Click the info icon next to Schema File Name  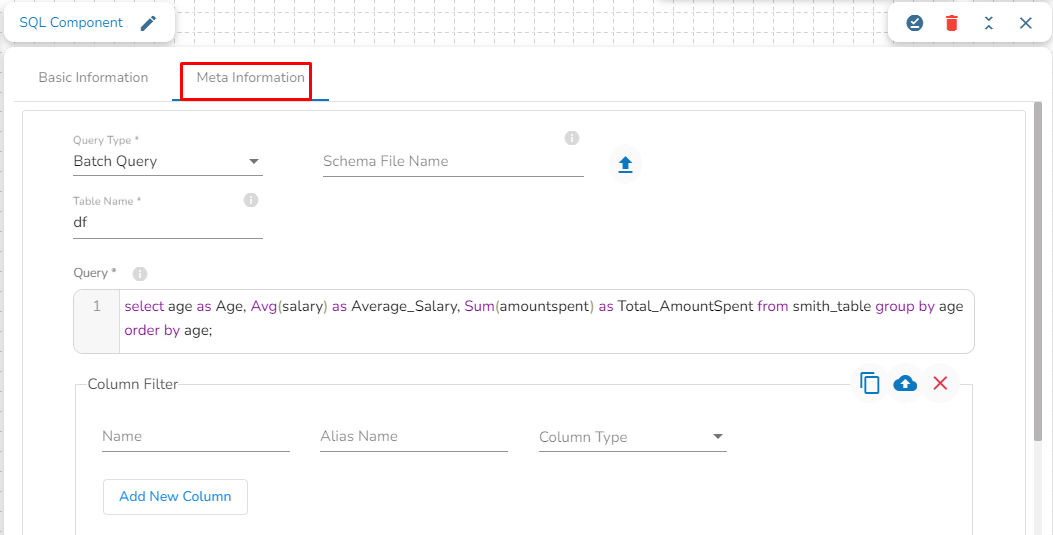tap(572, 138)
